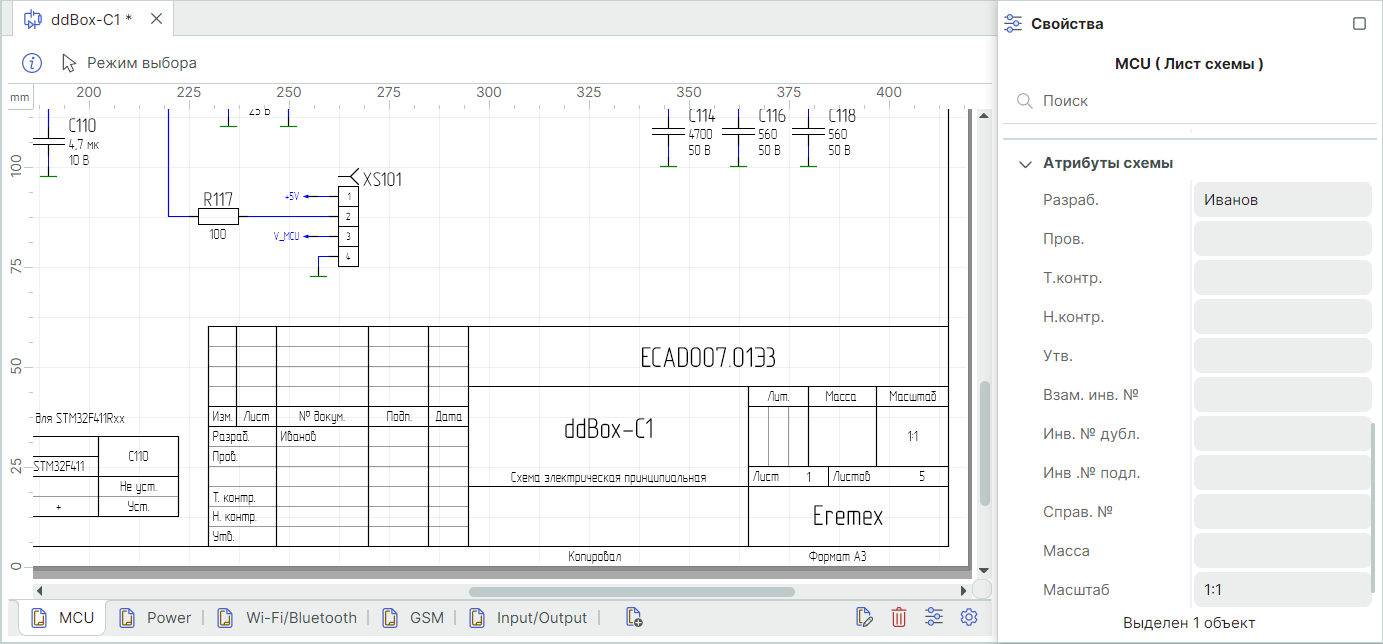Click the Утв. input field
The height and width of the screenshot is (644, 1383).
coord(1282,356)
